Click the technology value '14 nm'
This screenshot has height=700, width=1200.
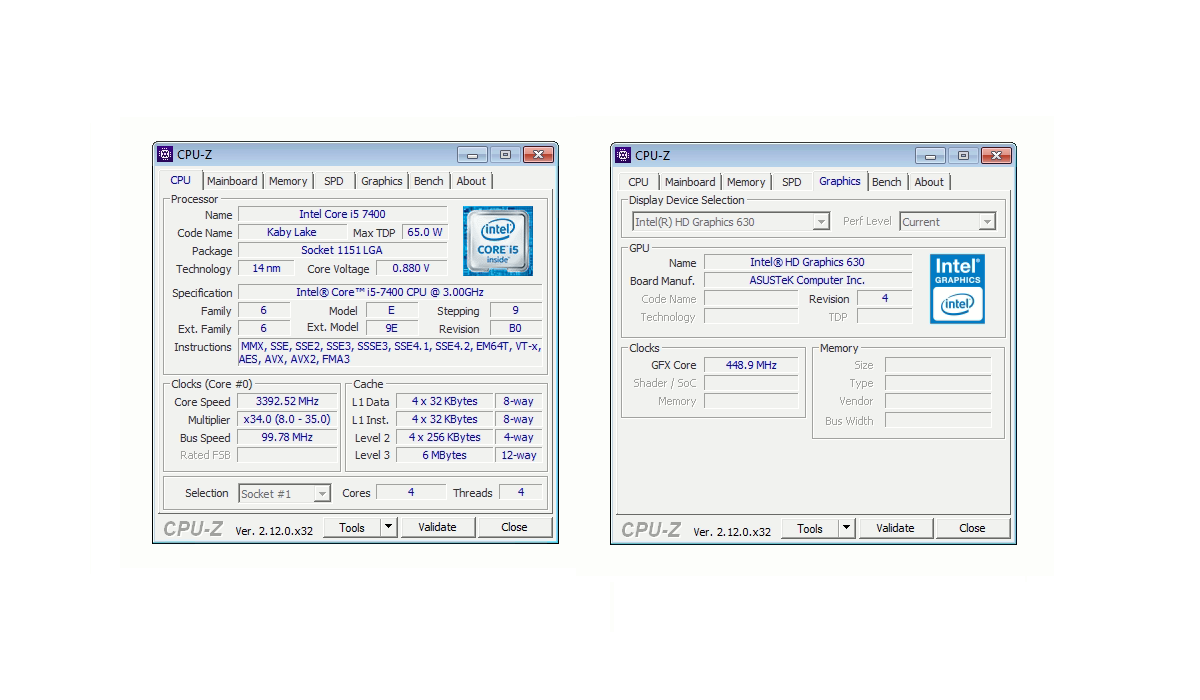click(266, 268)
